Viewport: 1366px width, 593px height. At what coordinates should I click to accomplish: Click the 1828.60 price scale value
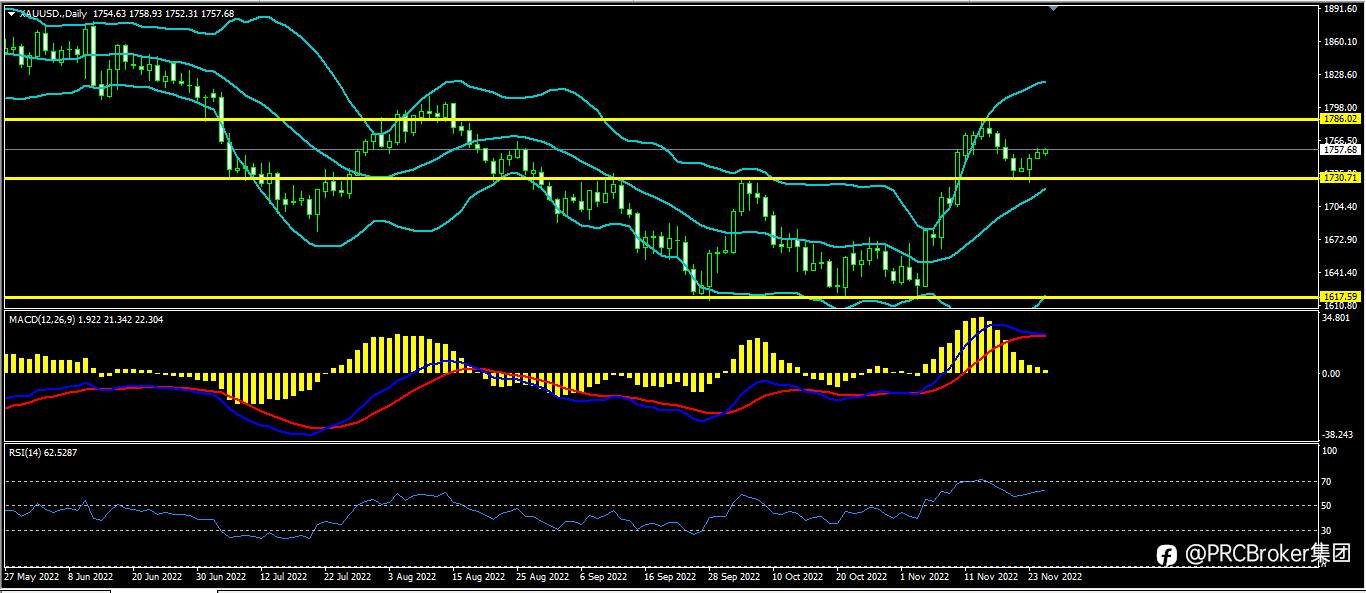click(x=1339, y=75)
